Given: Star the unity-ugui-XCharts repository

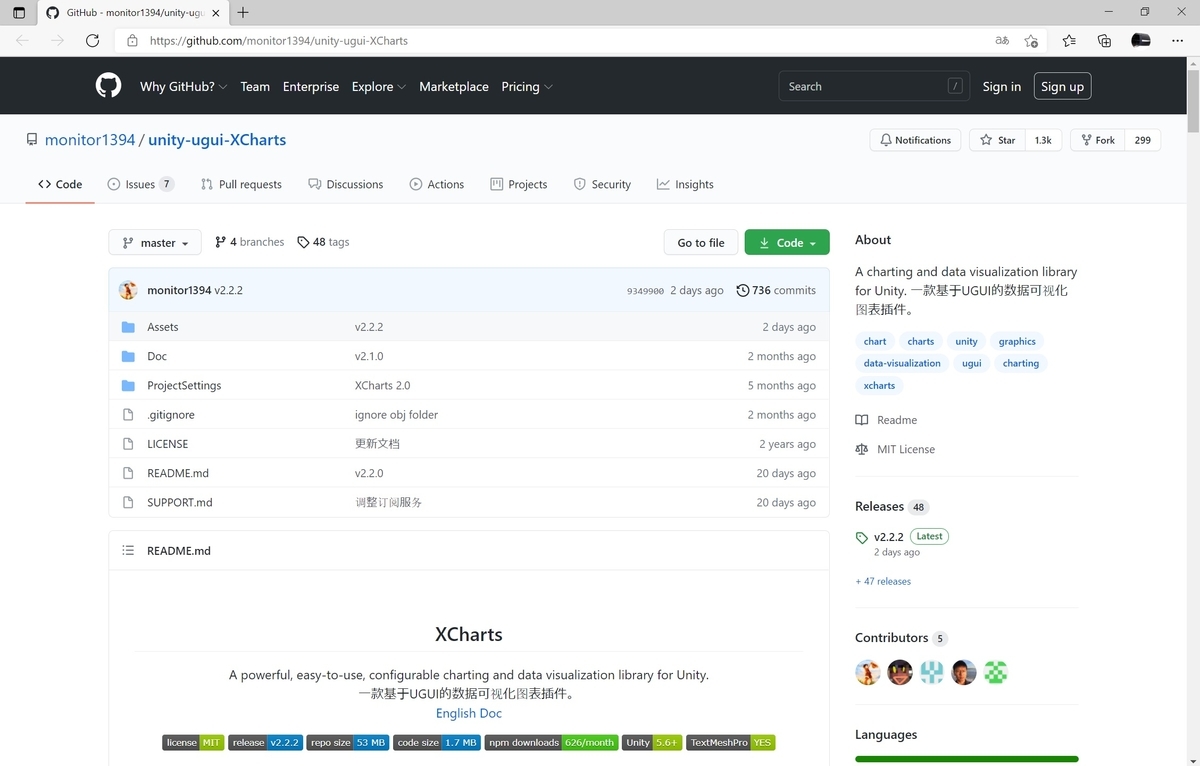Looking at the screenshot, I should click(997, 140).
